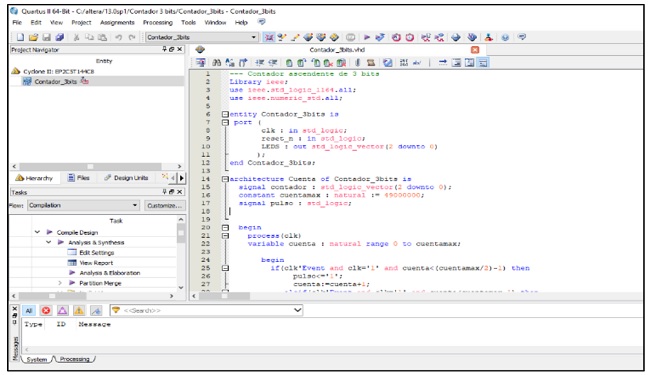Collapse the entity Contador_3bits code block
The image size is (650, 375).
click(x=225, y=114)
